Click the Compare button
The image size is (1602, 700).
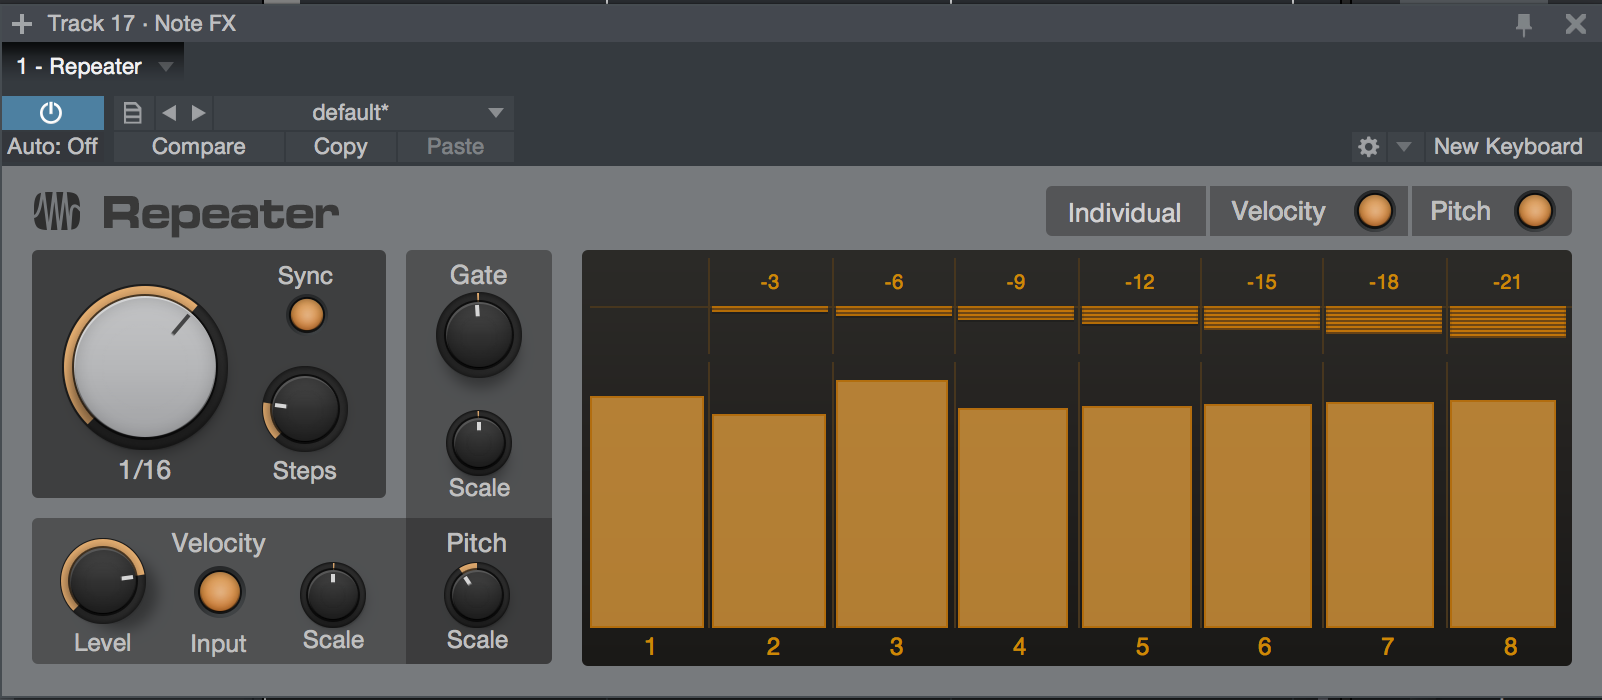coord(199,147)
